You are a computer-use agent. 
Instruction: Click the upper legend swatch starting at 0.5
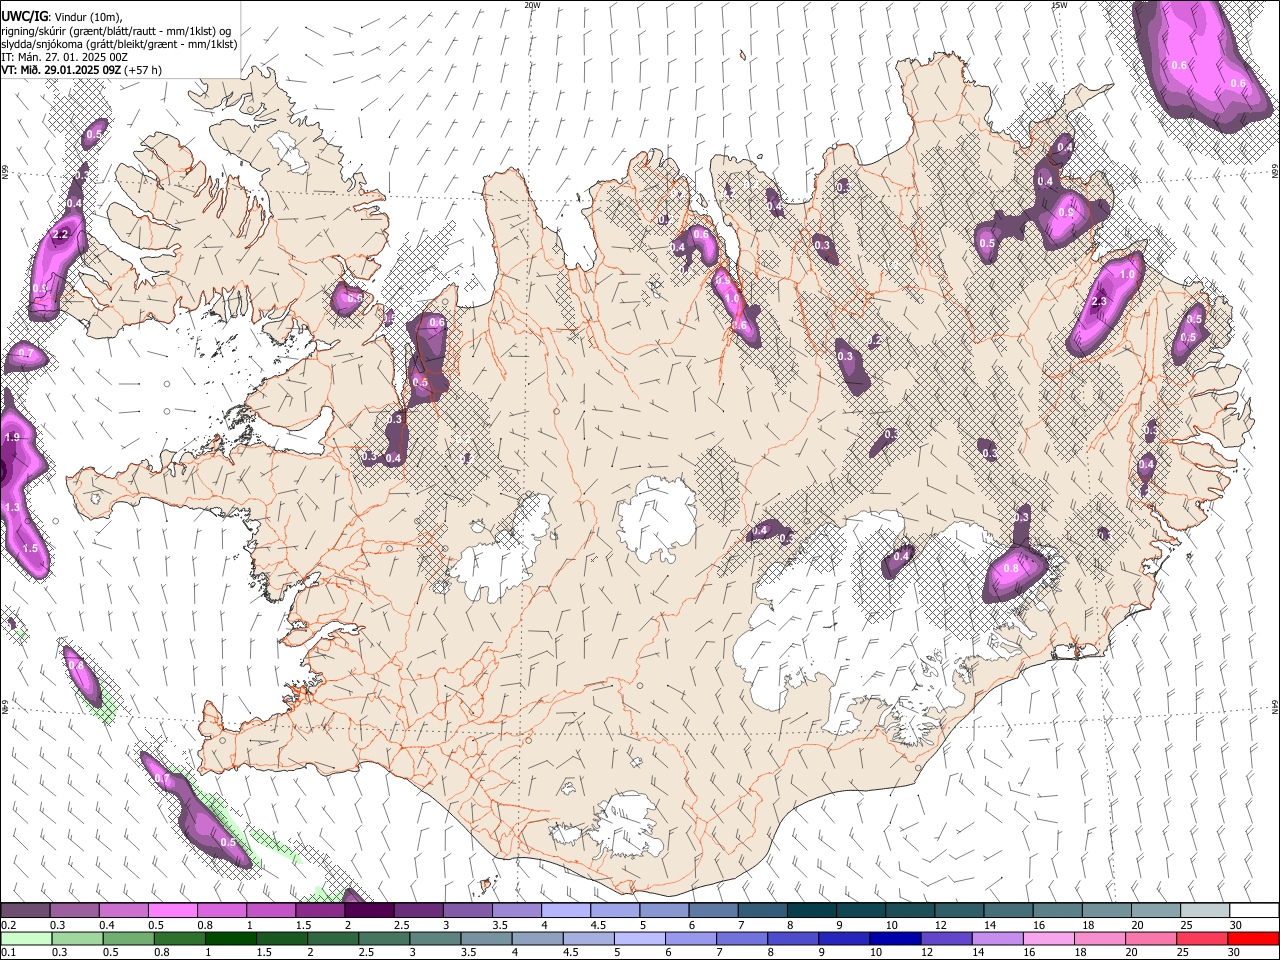coord(173,911)
